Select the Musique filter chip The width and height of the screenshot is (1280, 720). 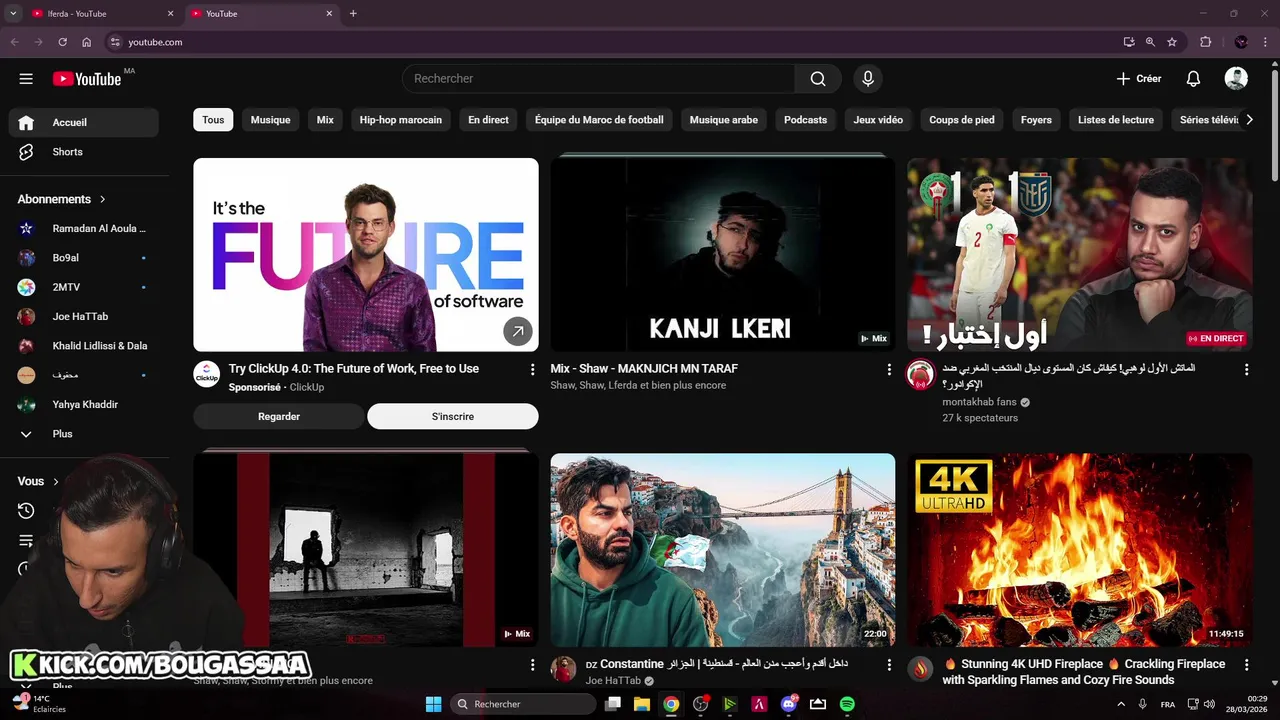point(270,120)
